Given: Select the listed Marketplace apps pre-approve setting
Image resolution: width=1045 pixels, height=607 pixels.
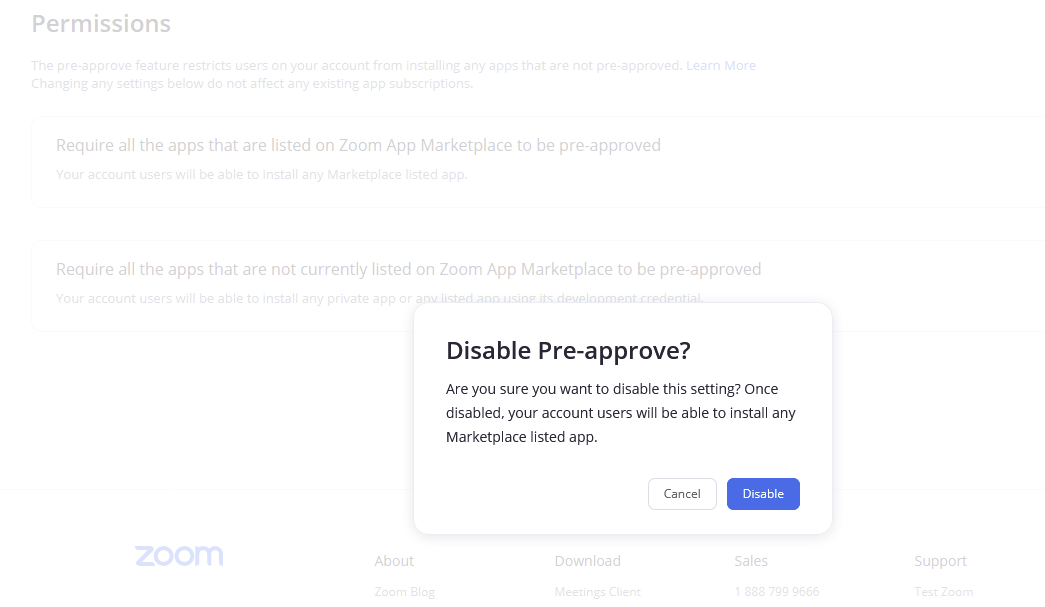Looking at the screenshot, I should tap(358, 146).
